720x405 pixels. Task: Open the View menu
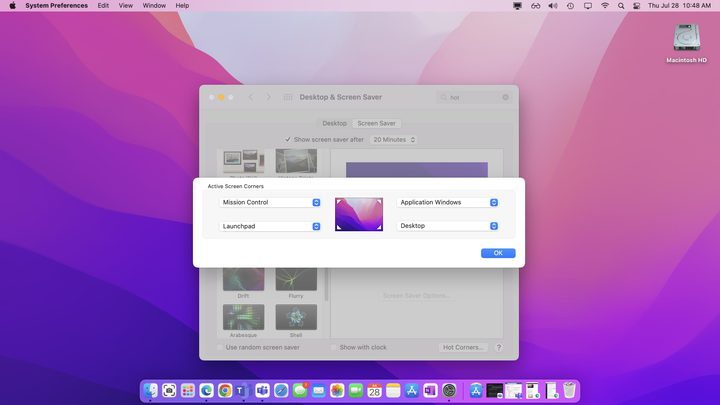click(x=125, y=6)
